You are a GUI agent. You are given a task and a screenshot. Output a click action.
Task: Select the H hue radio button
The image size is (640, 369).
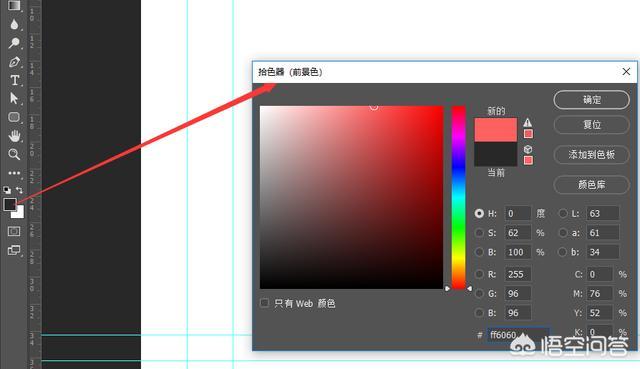click(479, 213)
